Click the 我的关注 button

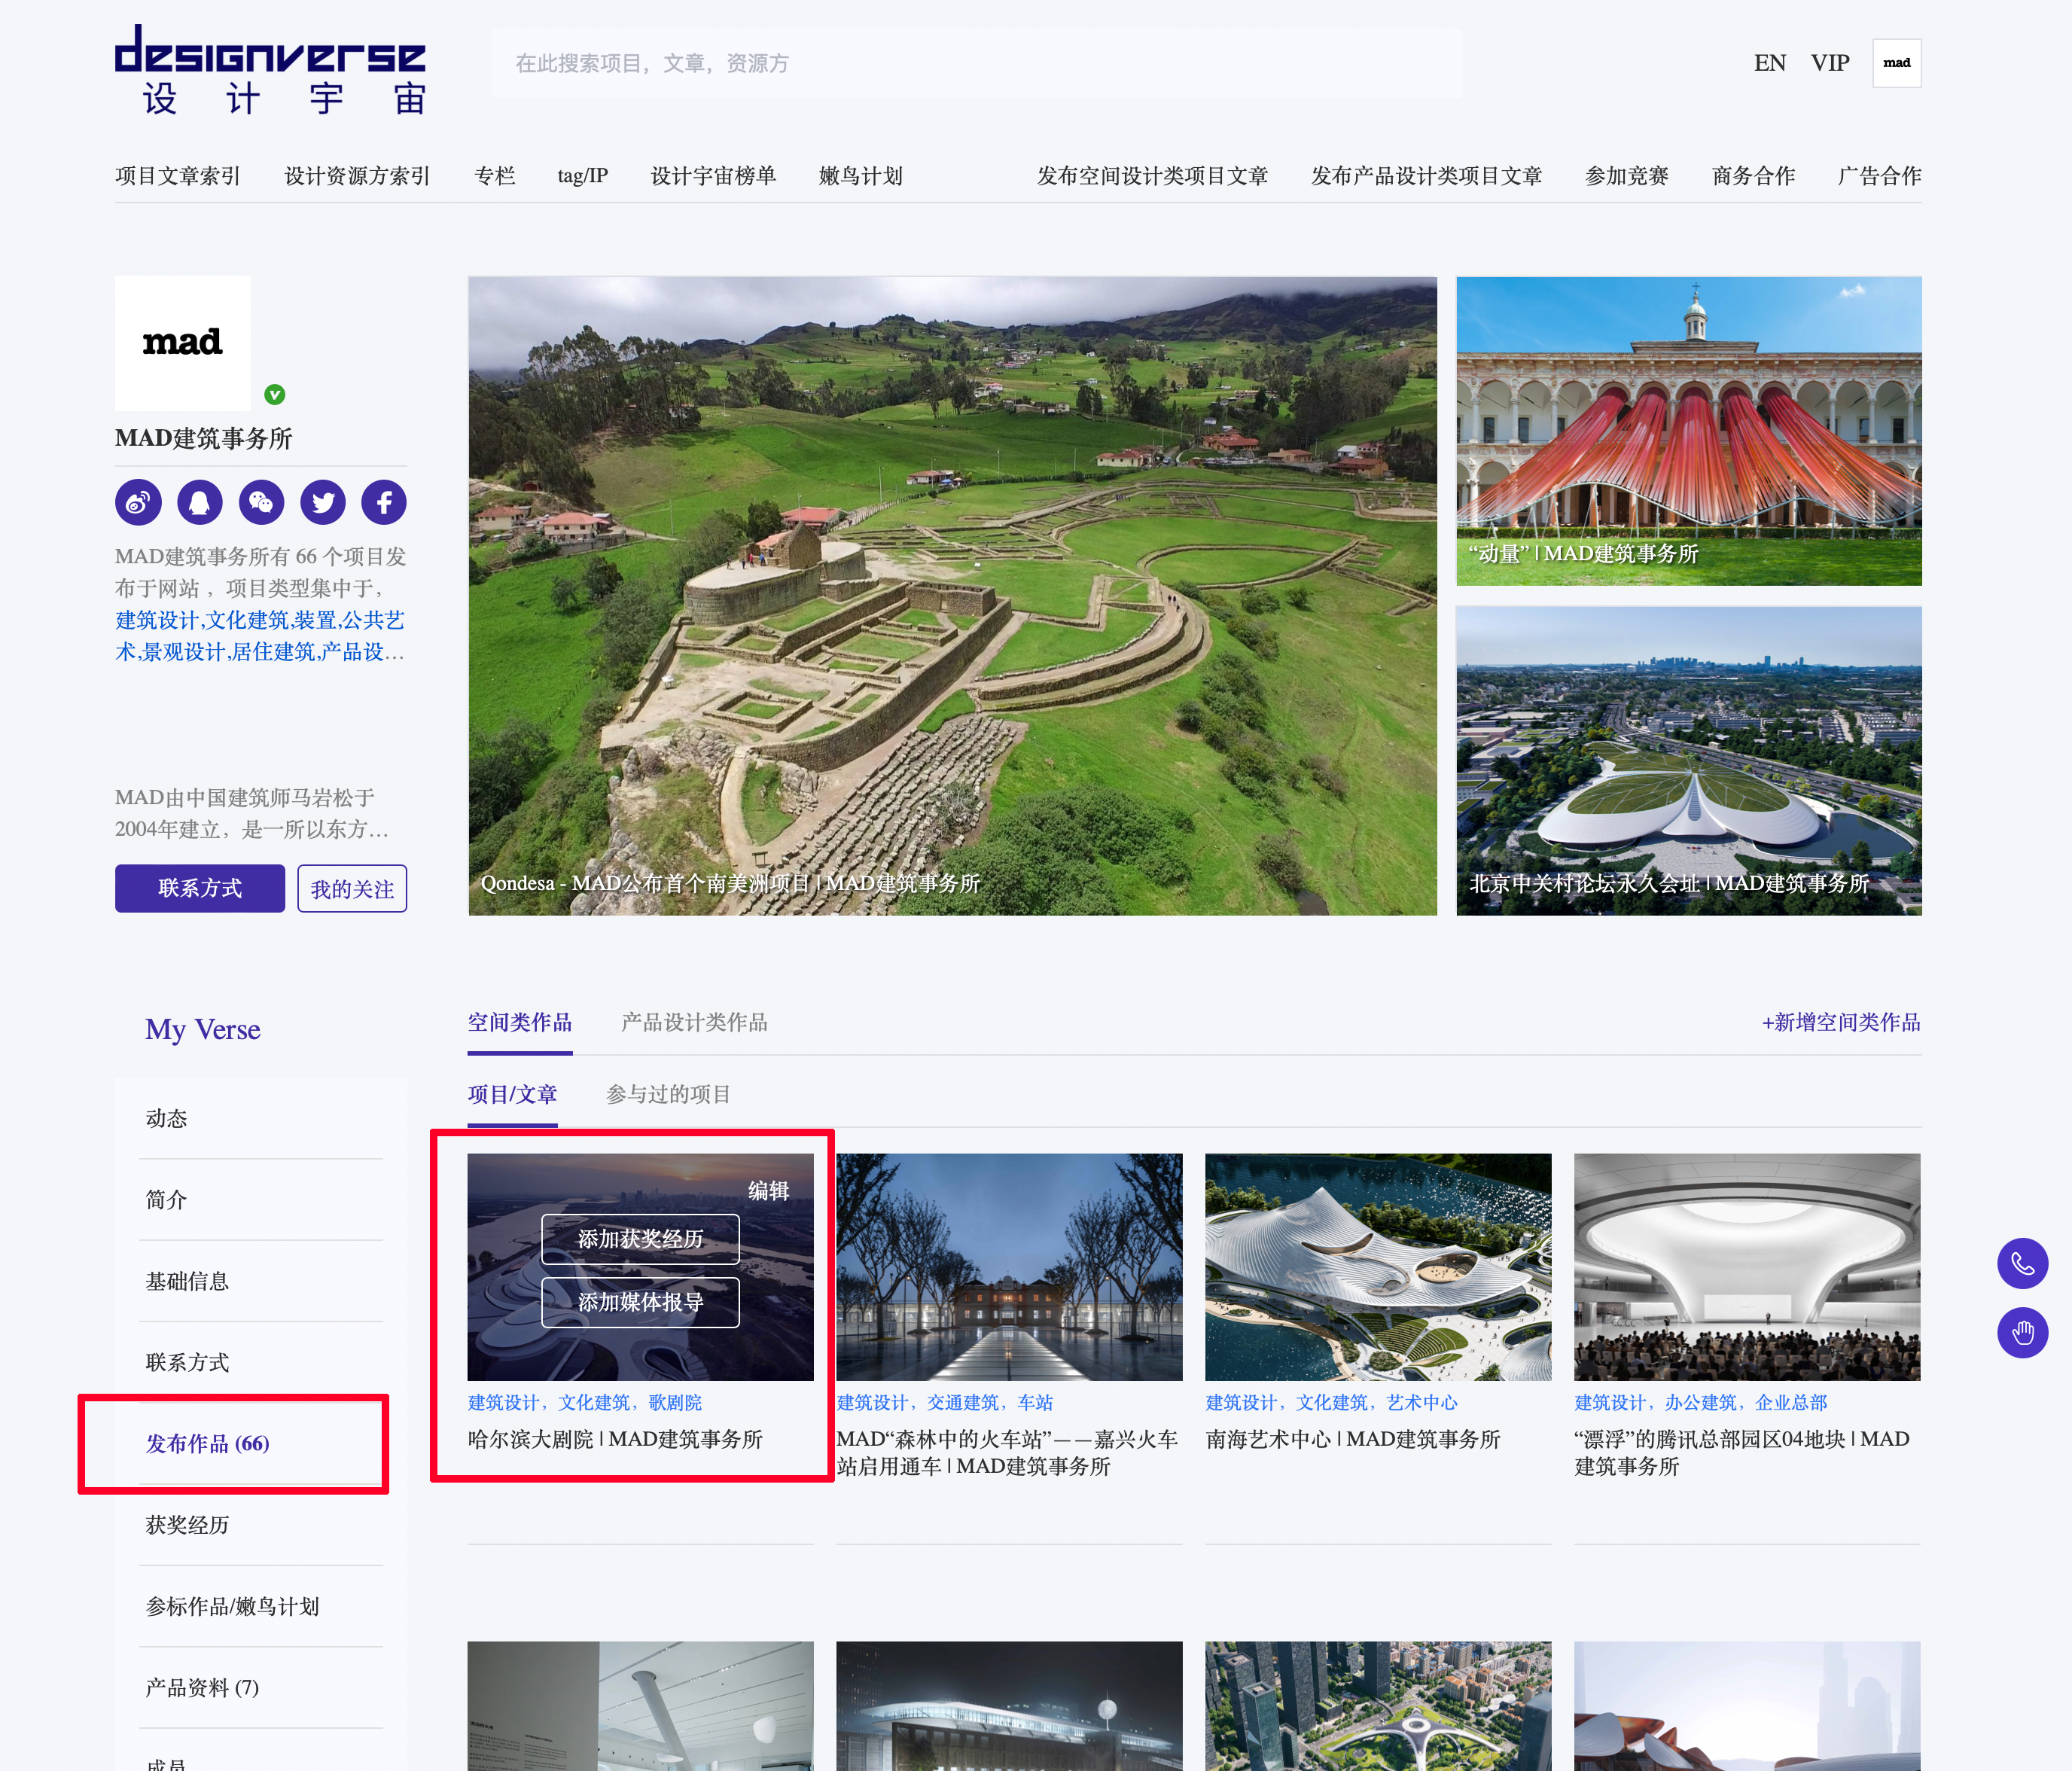(352, 889)
